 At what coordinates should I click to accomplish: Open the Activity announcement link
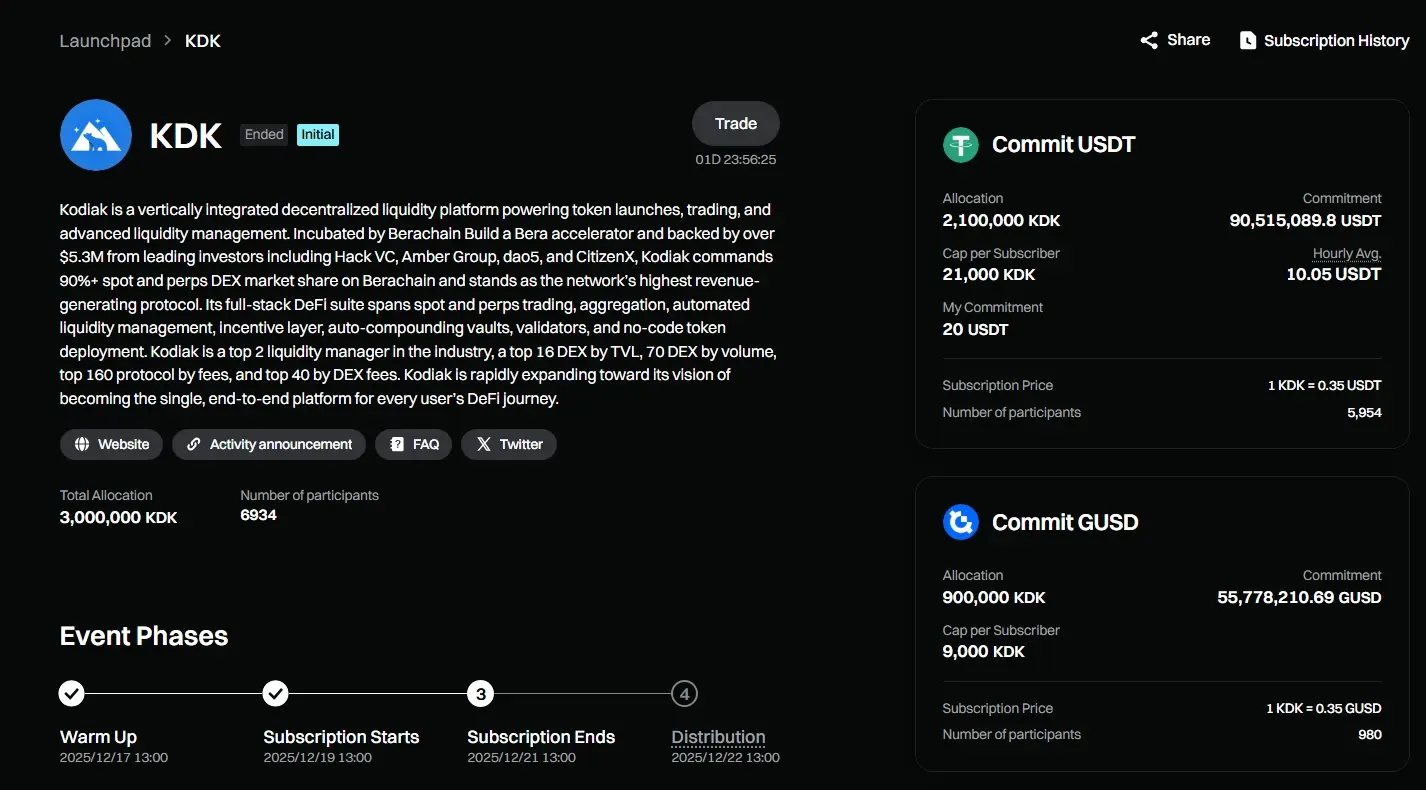coord(269,444)
